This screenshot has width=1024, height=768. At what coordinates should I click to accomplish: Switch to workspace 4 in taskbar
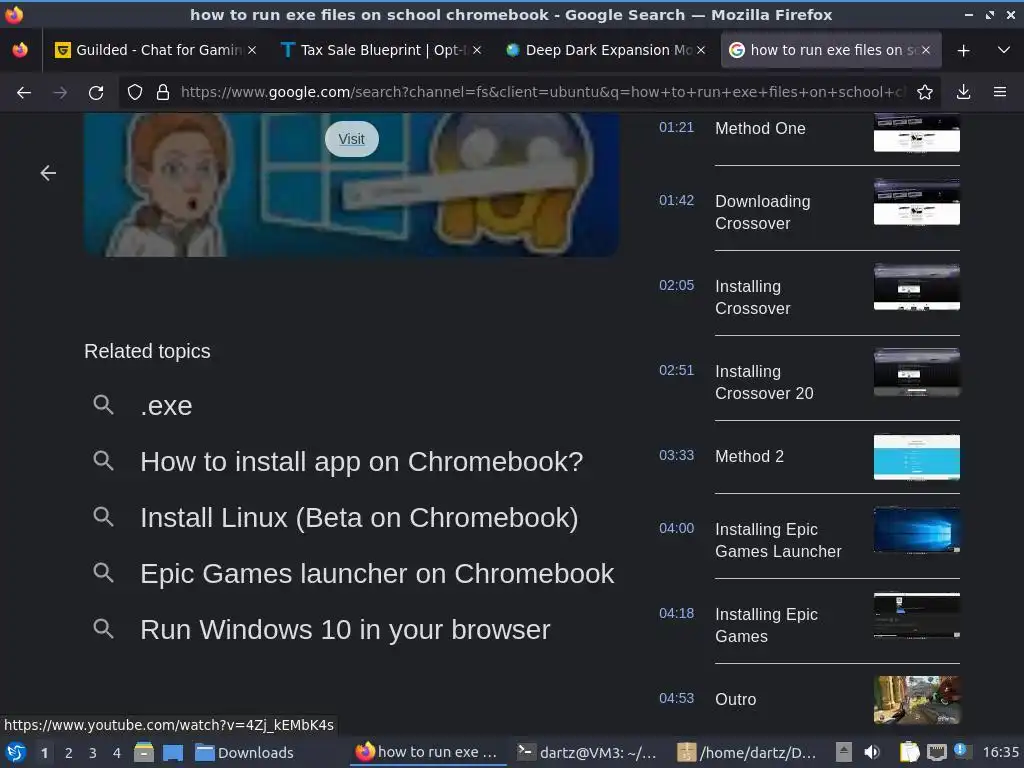(x=117, y=753)
